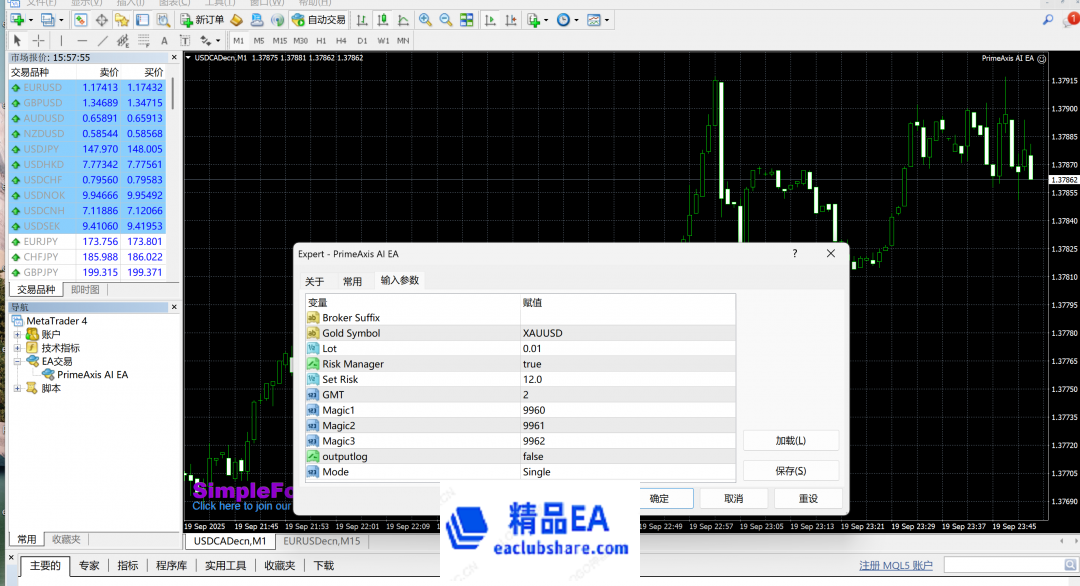
Task: Switch chart to H1 timeframe
Action: (x=321, y=41)
